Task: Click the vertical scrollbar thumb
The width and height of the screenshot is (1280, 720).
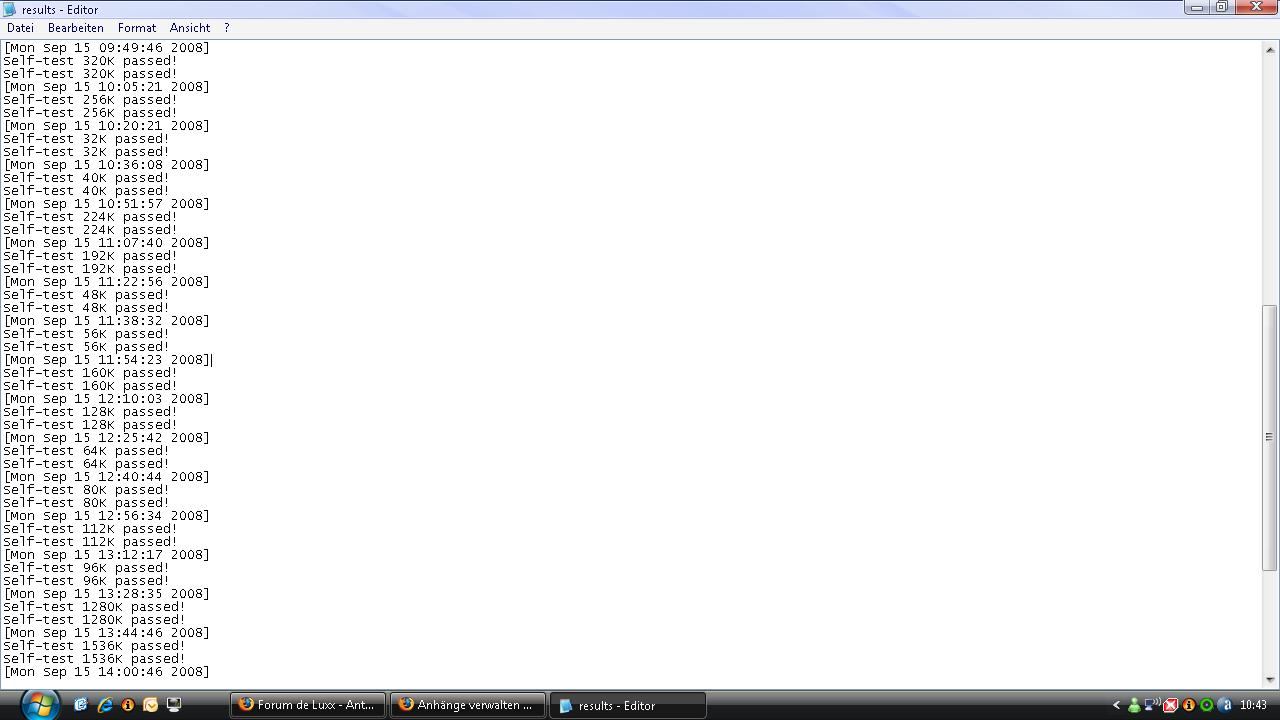Action: tap(1270, 437)
